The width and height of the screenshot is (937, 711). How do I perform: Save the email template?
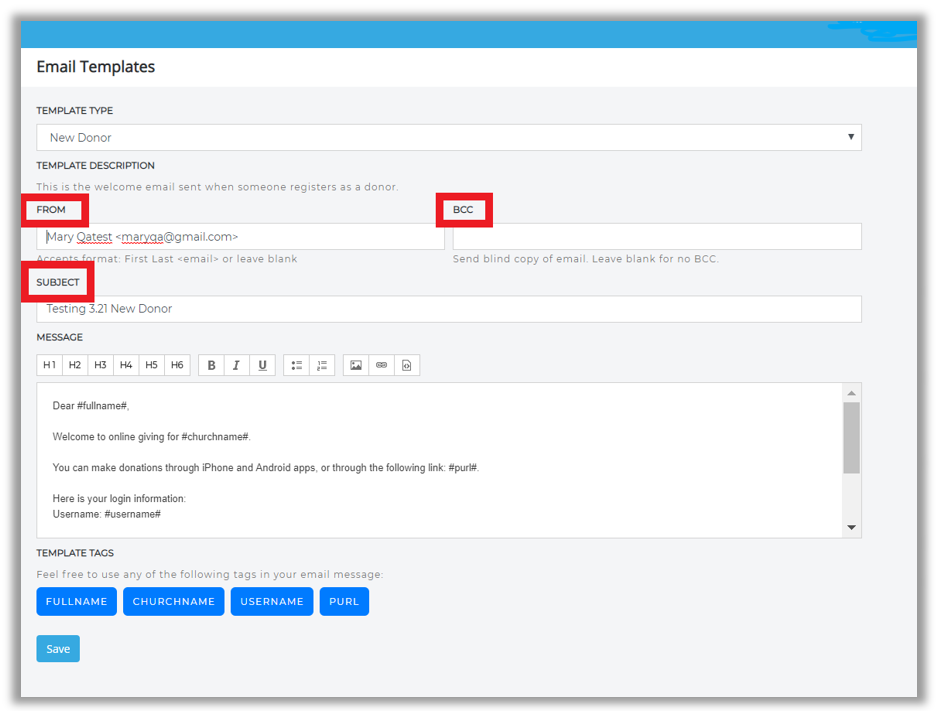point(58,649)
